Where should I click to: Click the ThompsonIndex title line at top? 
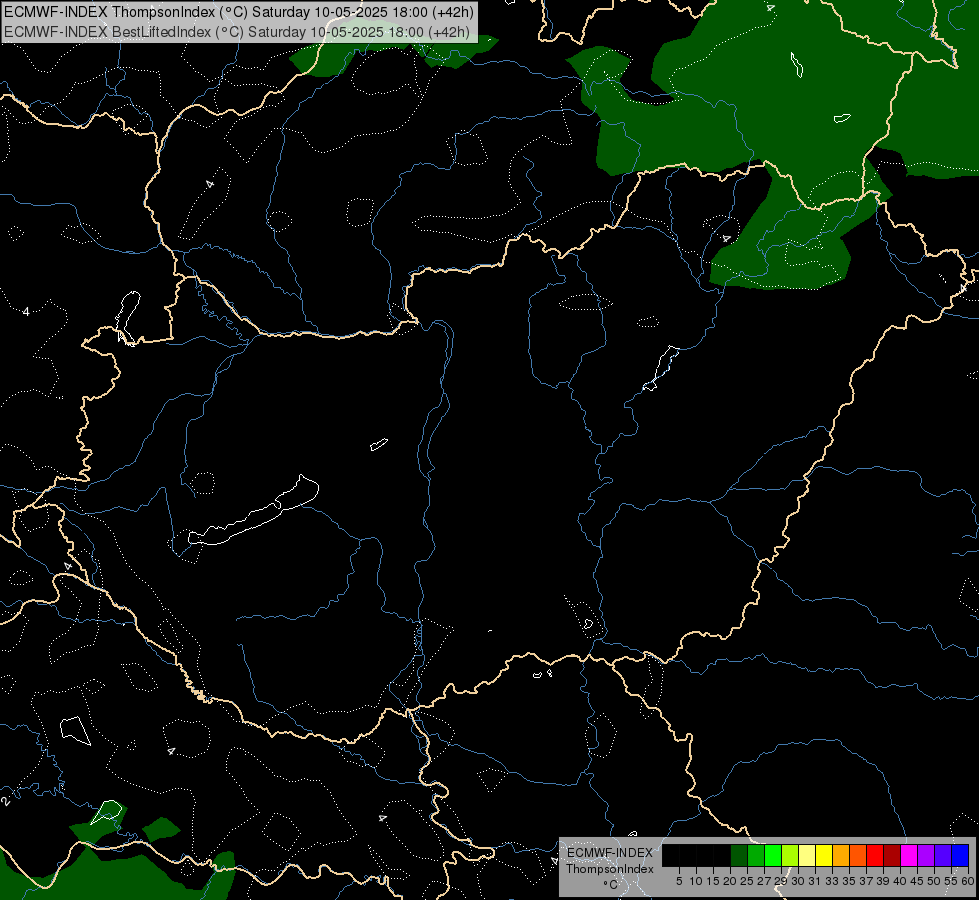pyautogui.click(x=239, y=12)
